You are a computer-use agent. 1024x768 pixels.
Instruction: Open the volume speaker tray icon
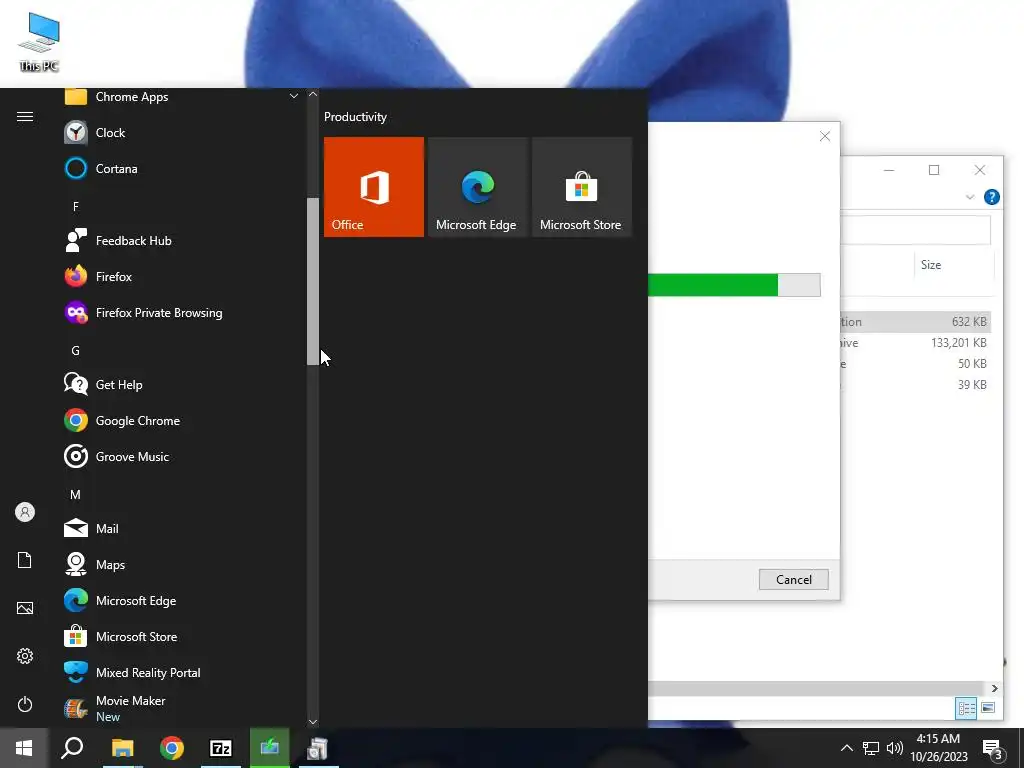895,748
